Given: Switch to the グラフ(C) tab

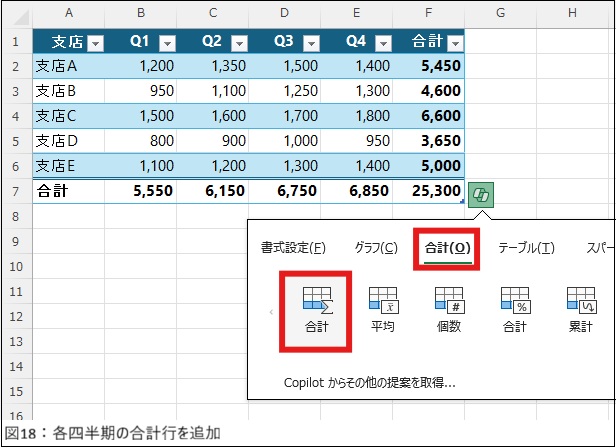Looking at the screenshot, I should coord(375,247).
